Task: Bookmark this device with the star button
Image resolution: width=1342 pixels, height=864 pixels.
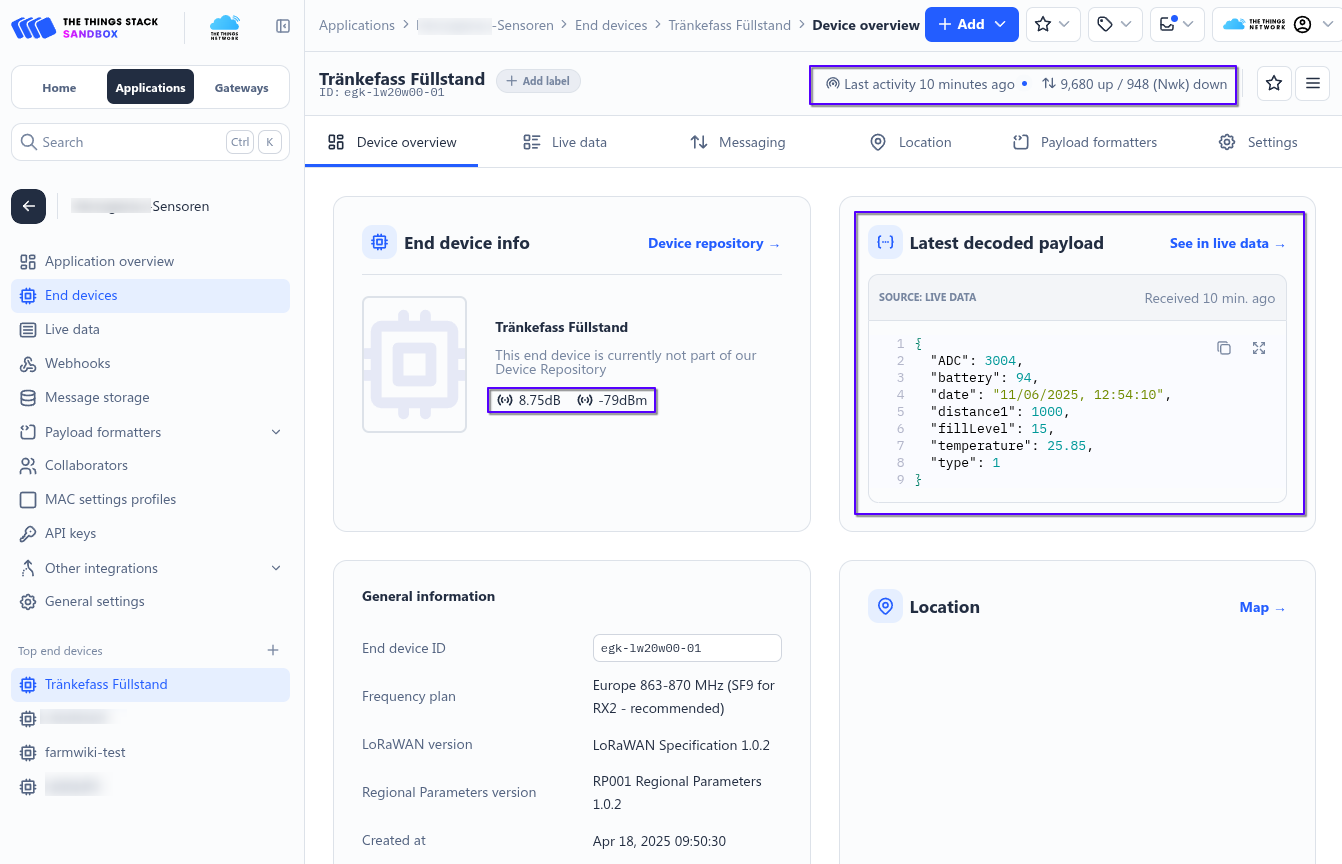Action: point(1273,84)
